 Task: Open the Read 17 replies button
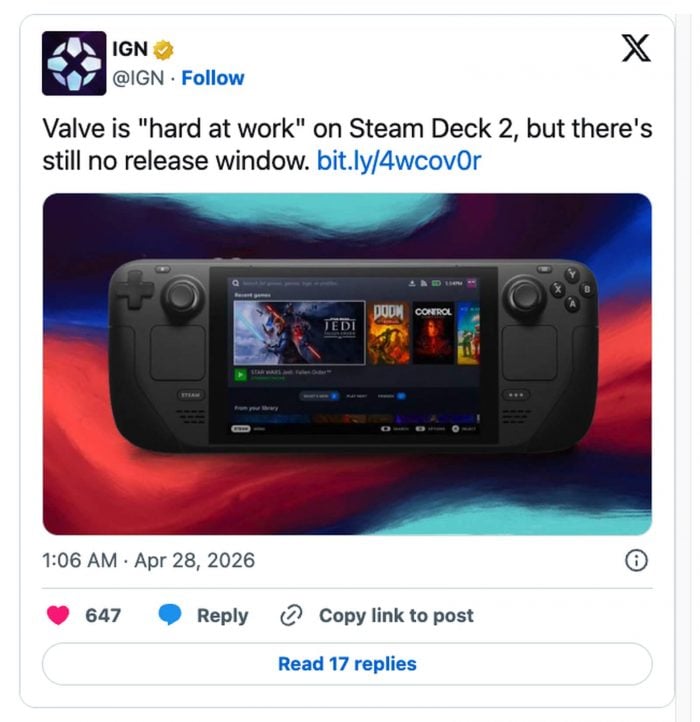pyautogui.click(x=347, y=664)
